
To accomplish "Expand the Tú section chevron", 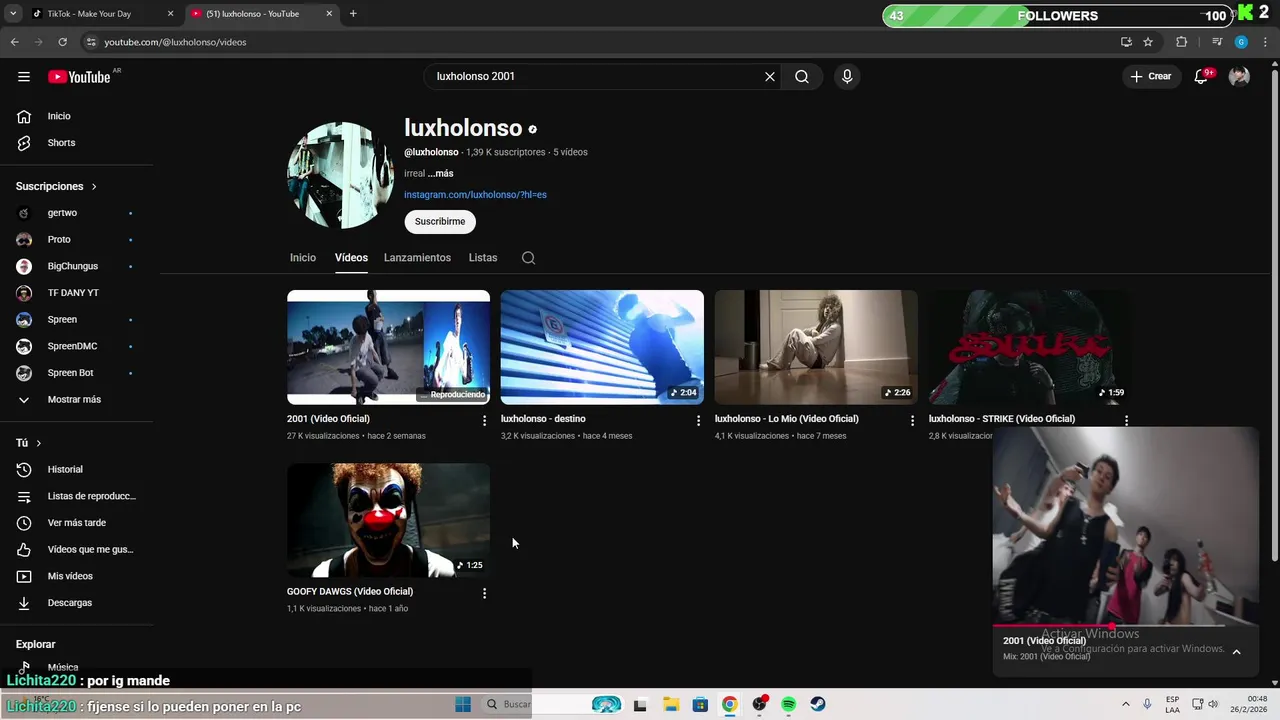I will point(39,443).
